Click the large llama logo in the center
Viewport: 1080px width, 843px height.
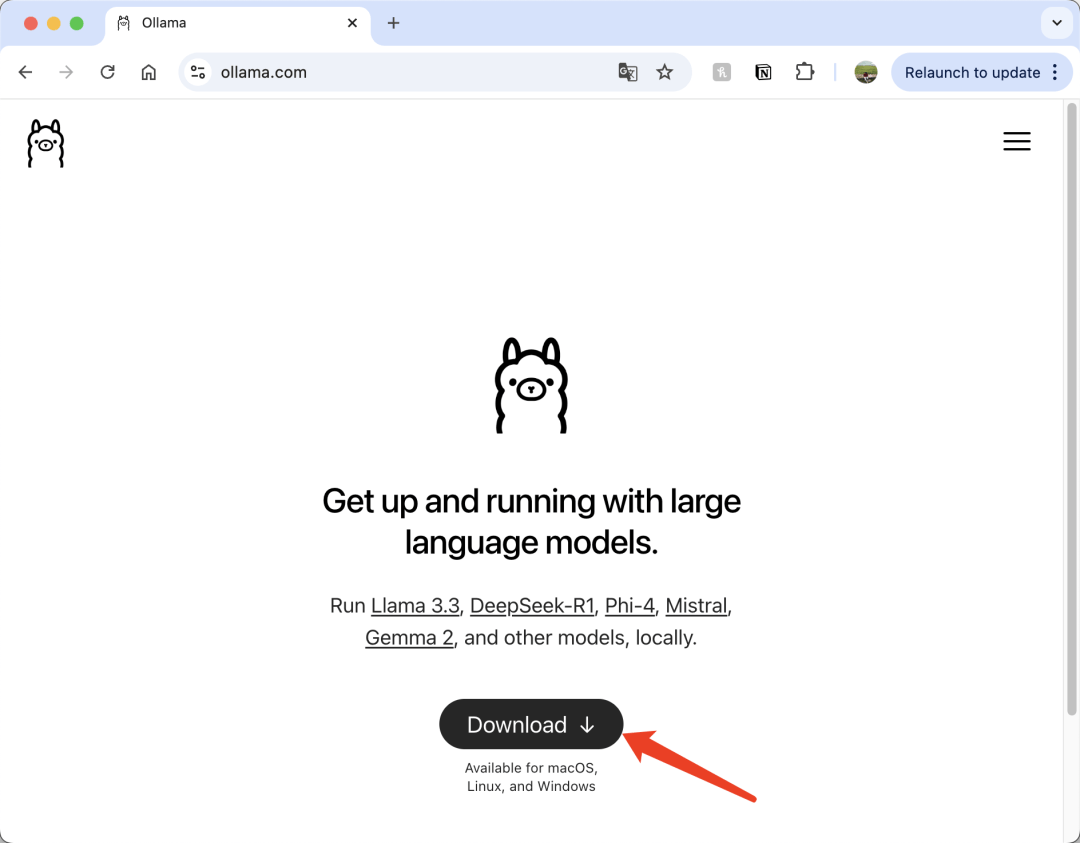tap(531, 385)
